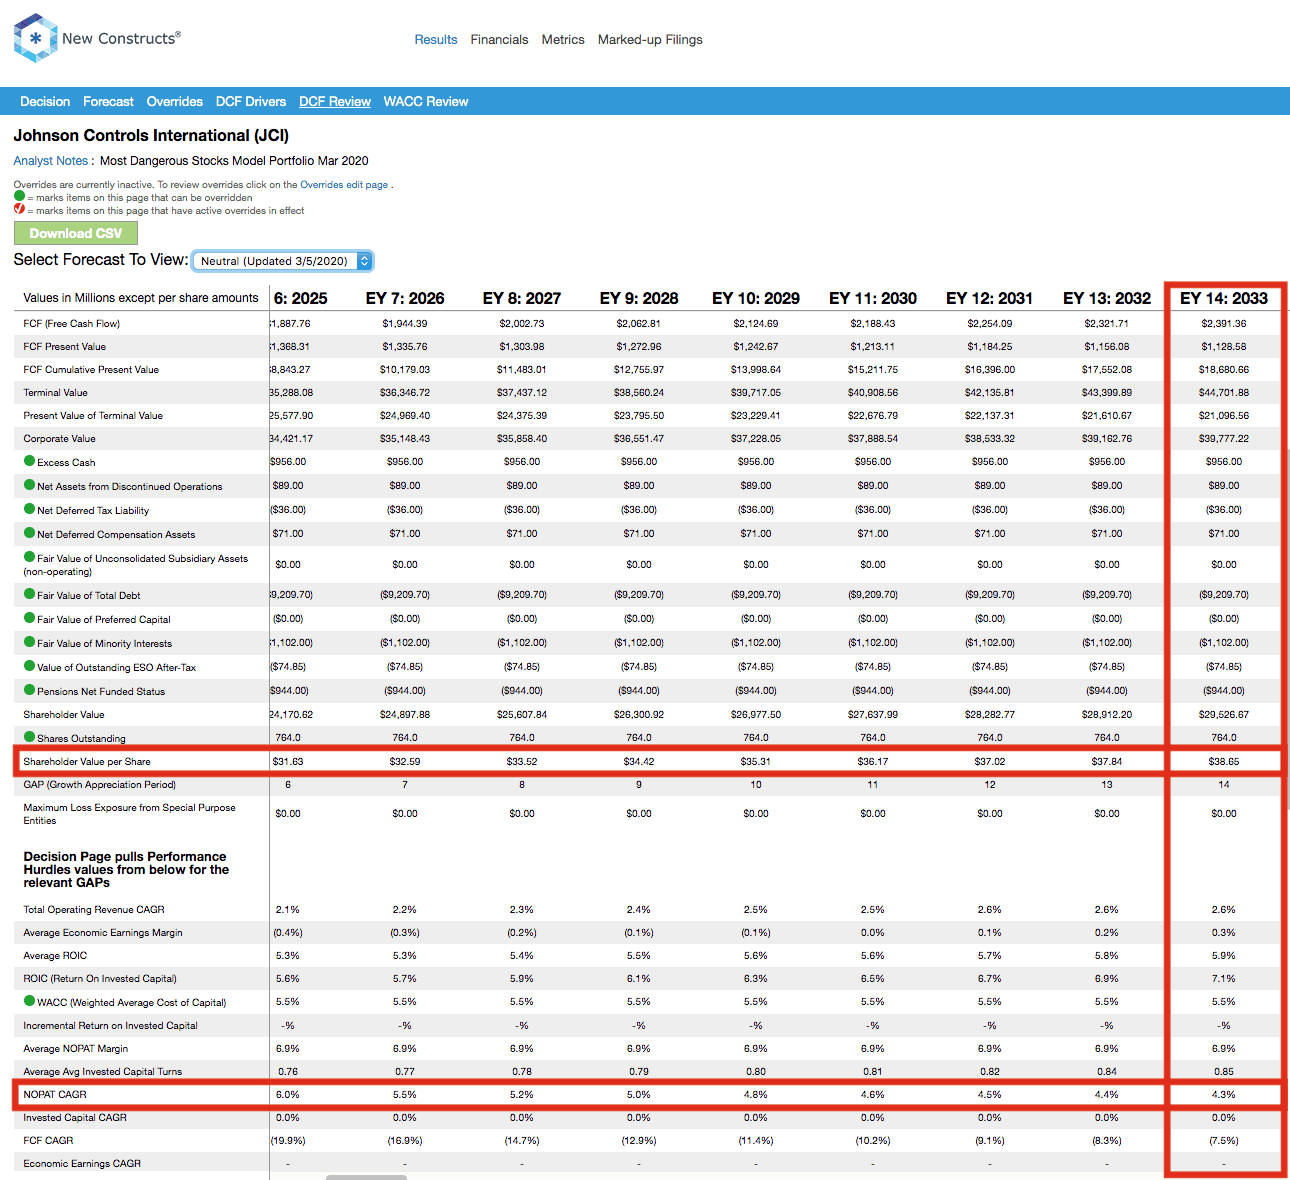The height and width of the screenshot is (1180, 1290).
Task: Click green dot beside Fair Value of Total Debt
Action: (29, 594)
